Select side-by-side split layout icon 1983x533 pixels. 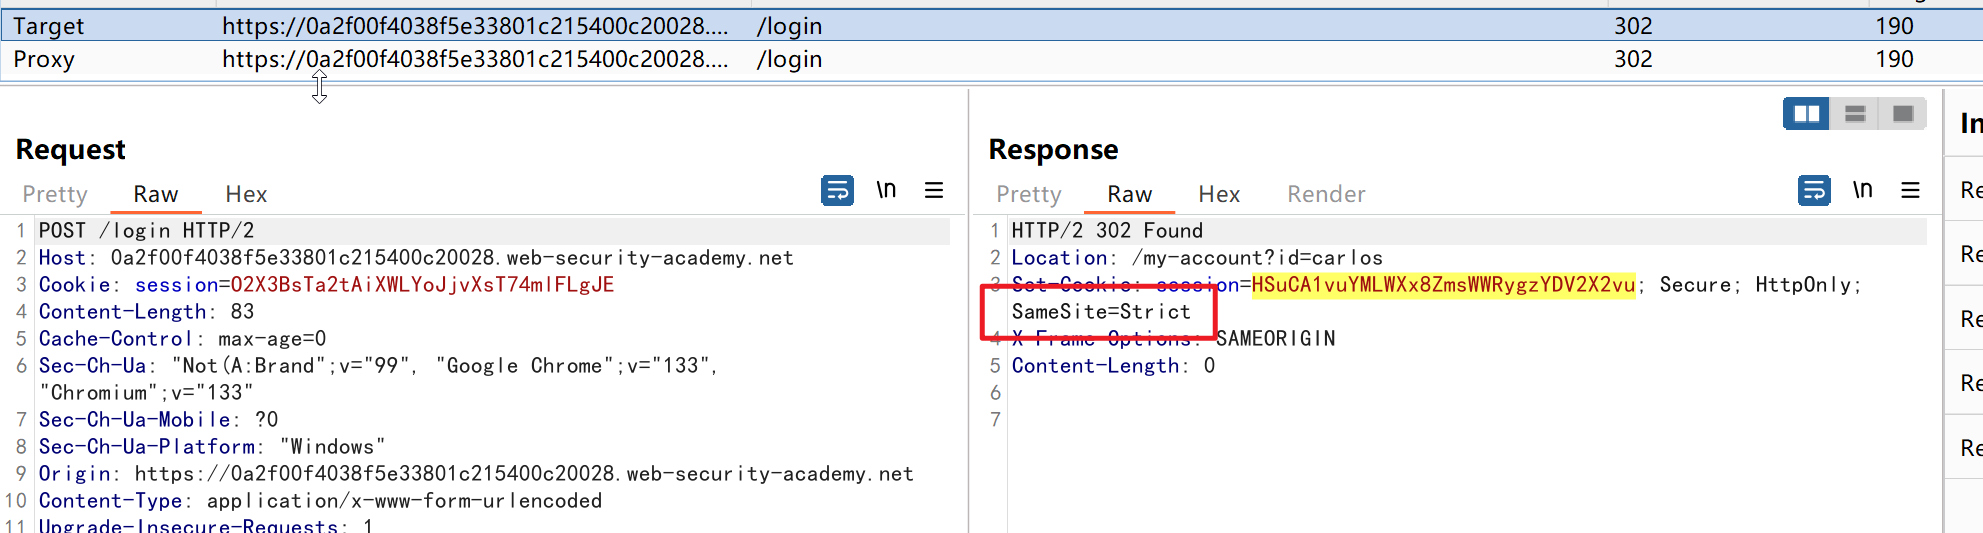coord(1806,114)
